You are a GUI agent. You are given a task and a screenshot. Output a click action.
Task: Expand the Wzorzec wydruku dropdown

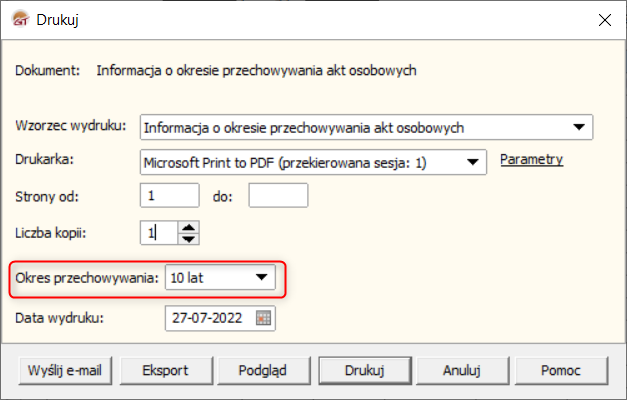point(578,127)
